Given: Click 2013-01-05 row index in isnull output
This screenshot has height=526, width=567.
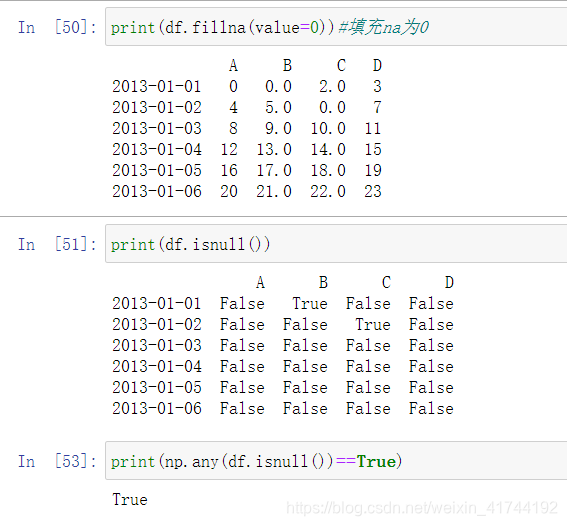Looking at the screenshot, I should [157, 387].
